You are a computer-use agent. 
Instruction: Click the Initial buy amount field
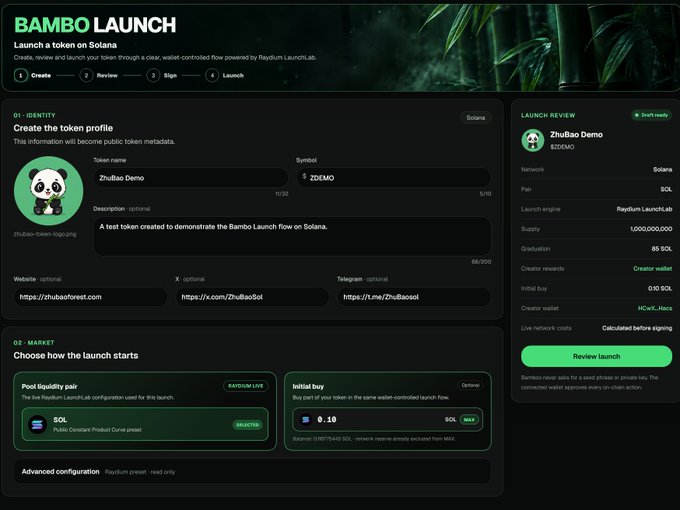(x=387, y=419)
